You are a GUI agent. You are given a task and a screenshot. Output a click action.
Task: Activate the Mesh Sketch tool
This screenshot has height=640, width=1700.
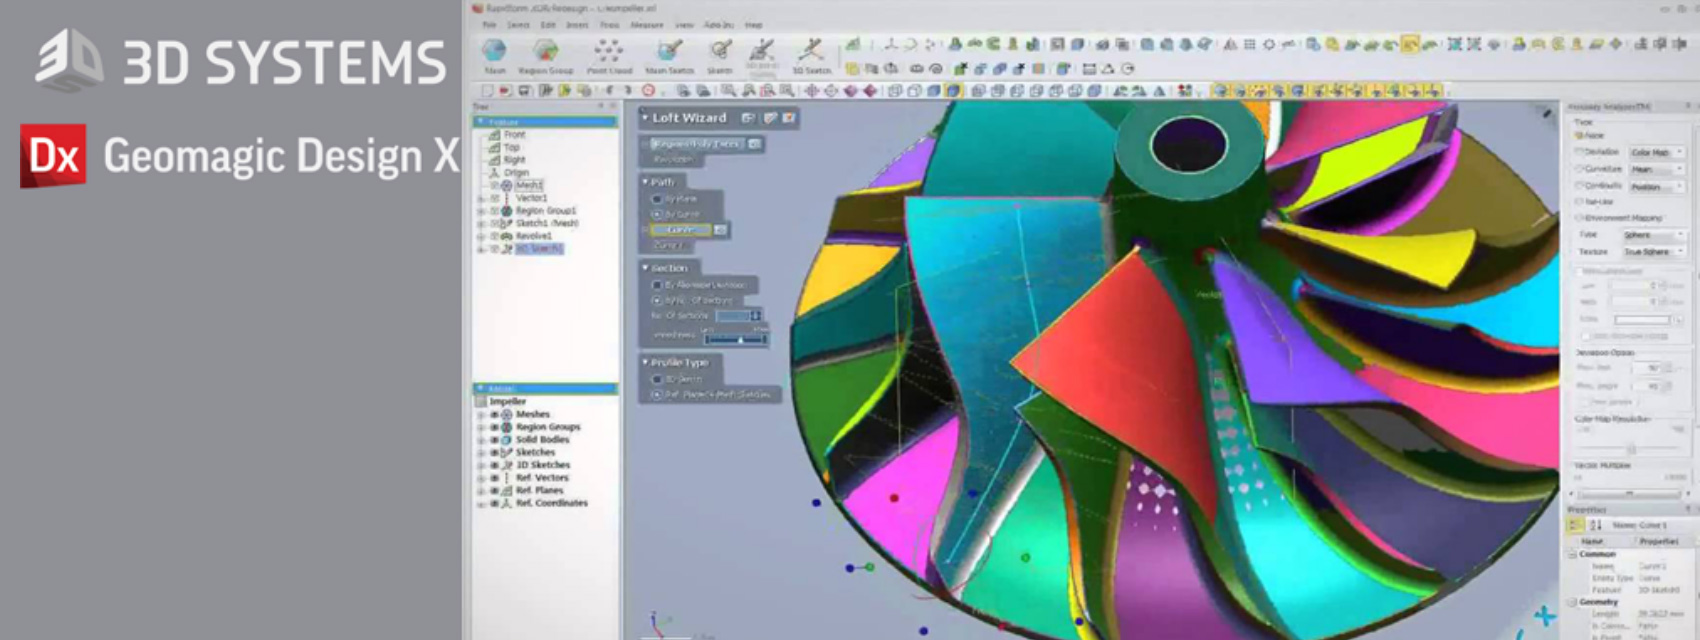click(669, 51)
